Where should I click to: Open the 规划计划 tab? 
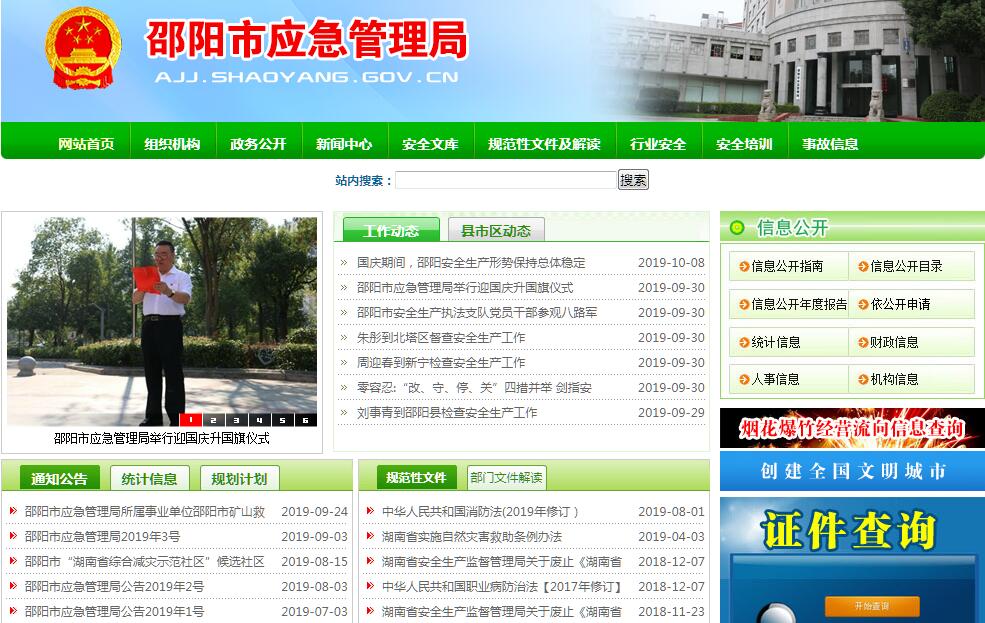239,479
